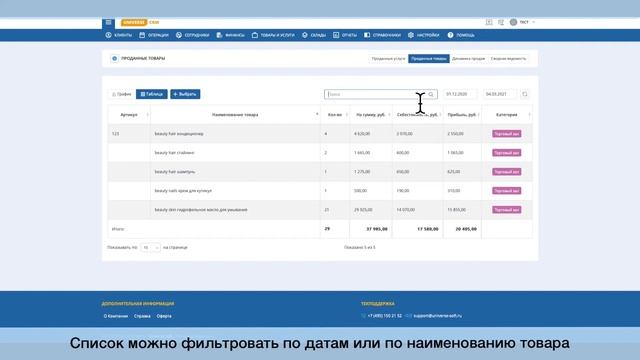Switch to the Сводная ведомость tab
Image resolution: width=640 pixels, height=360 pixels.
508,59
